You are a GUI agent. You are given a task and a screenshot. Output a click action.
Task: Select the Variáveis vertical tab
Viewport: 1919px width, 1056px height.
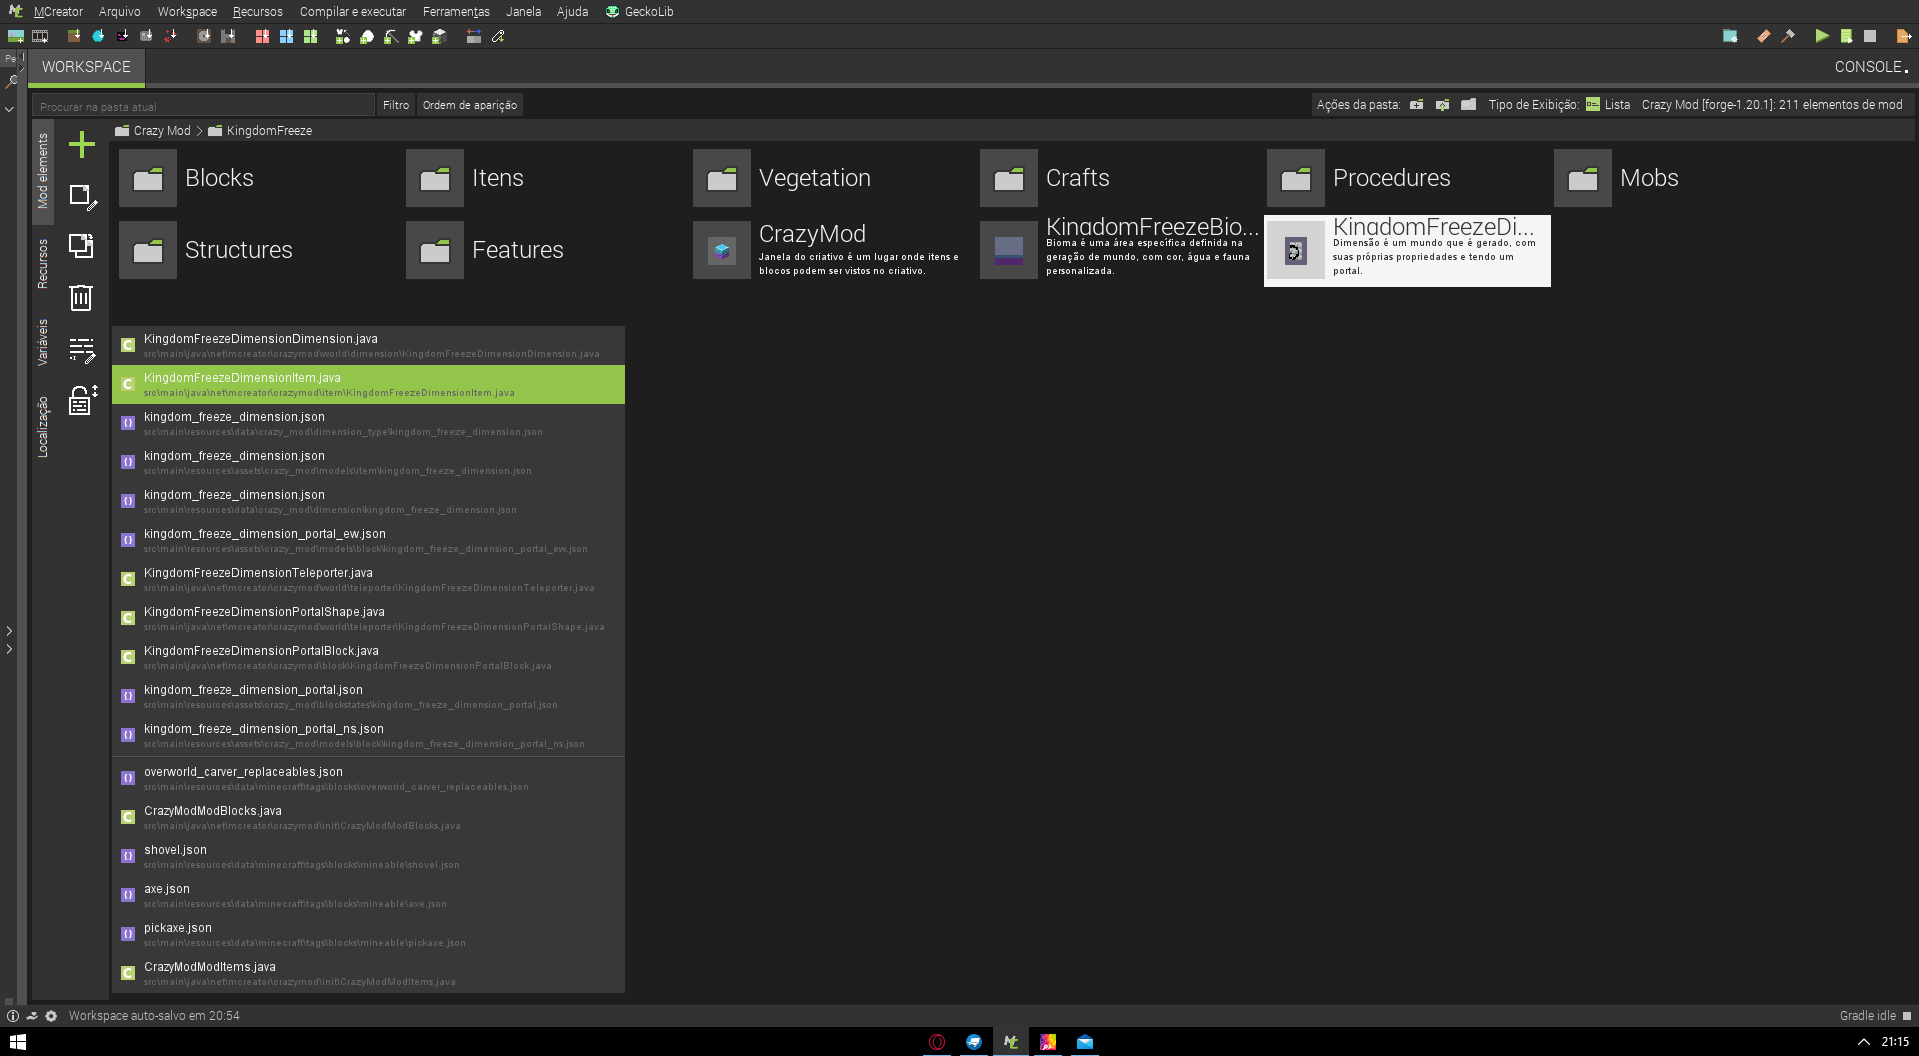click(43, 342)
